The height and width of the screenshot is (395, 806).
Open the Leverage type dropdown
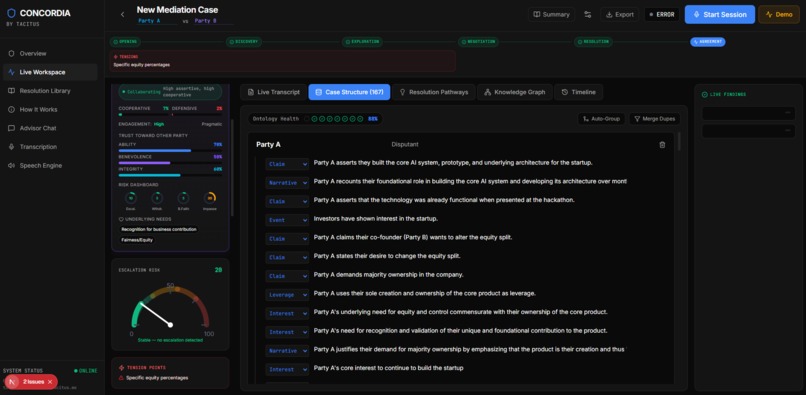287,295
